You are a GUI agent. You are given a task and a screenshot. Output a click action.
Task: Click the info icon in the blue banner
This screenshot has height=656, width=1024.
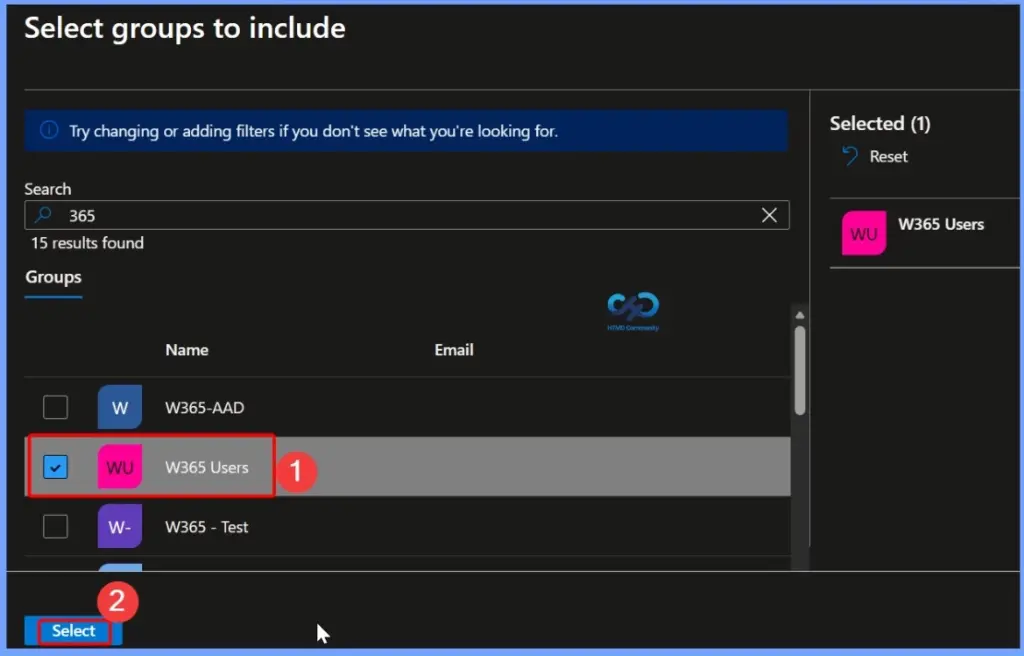(49, 130)
